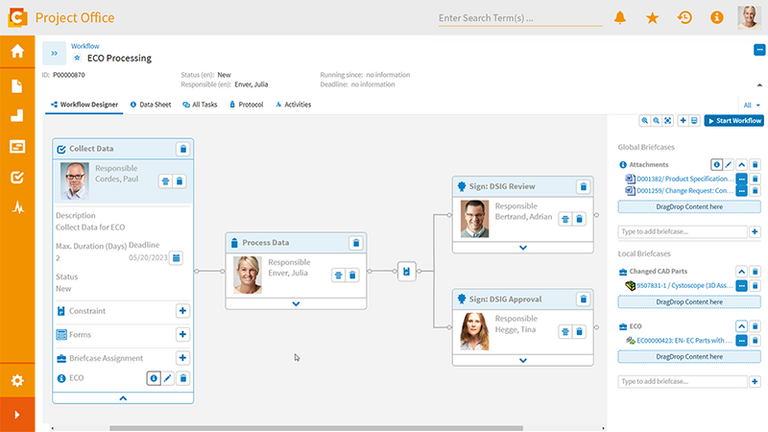Zoom out on workflow canvas
The image size is (768, 432).
click(x=656, y=120)
